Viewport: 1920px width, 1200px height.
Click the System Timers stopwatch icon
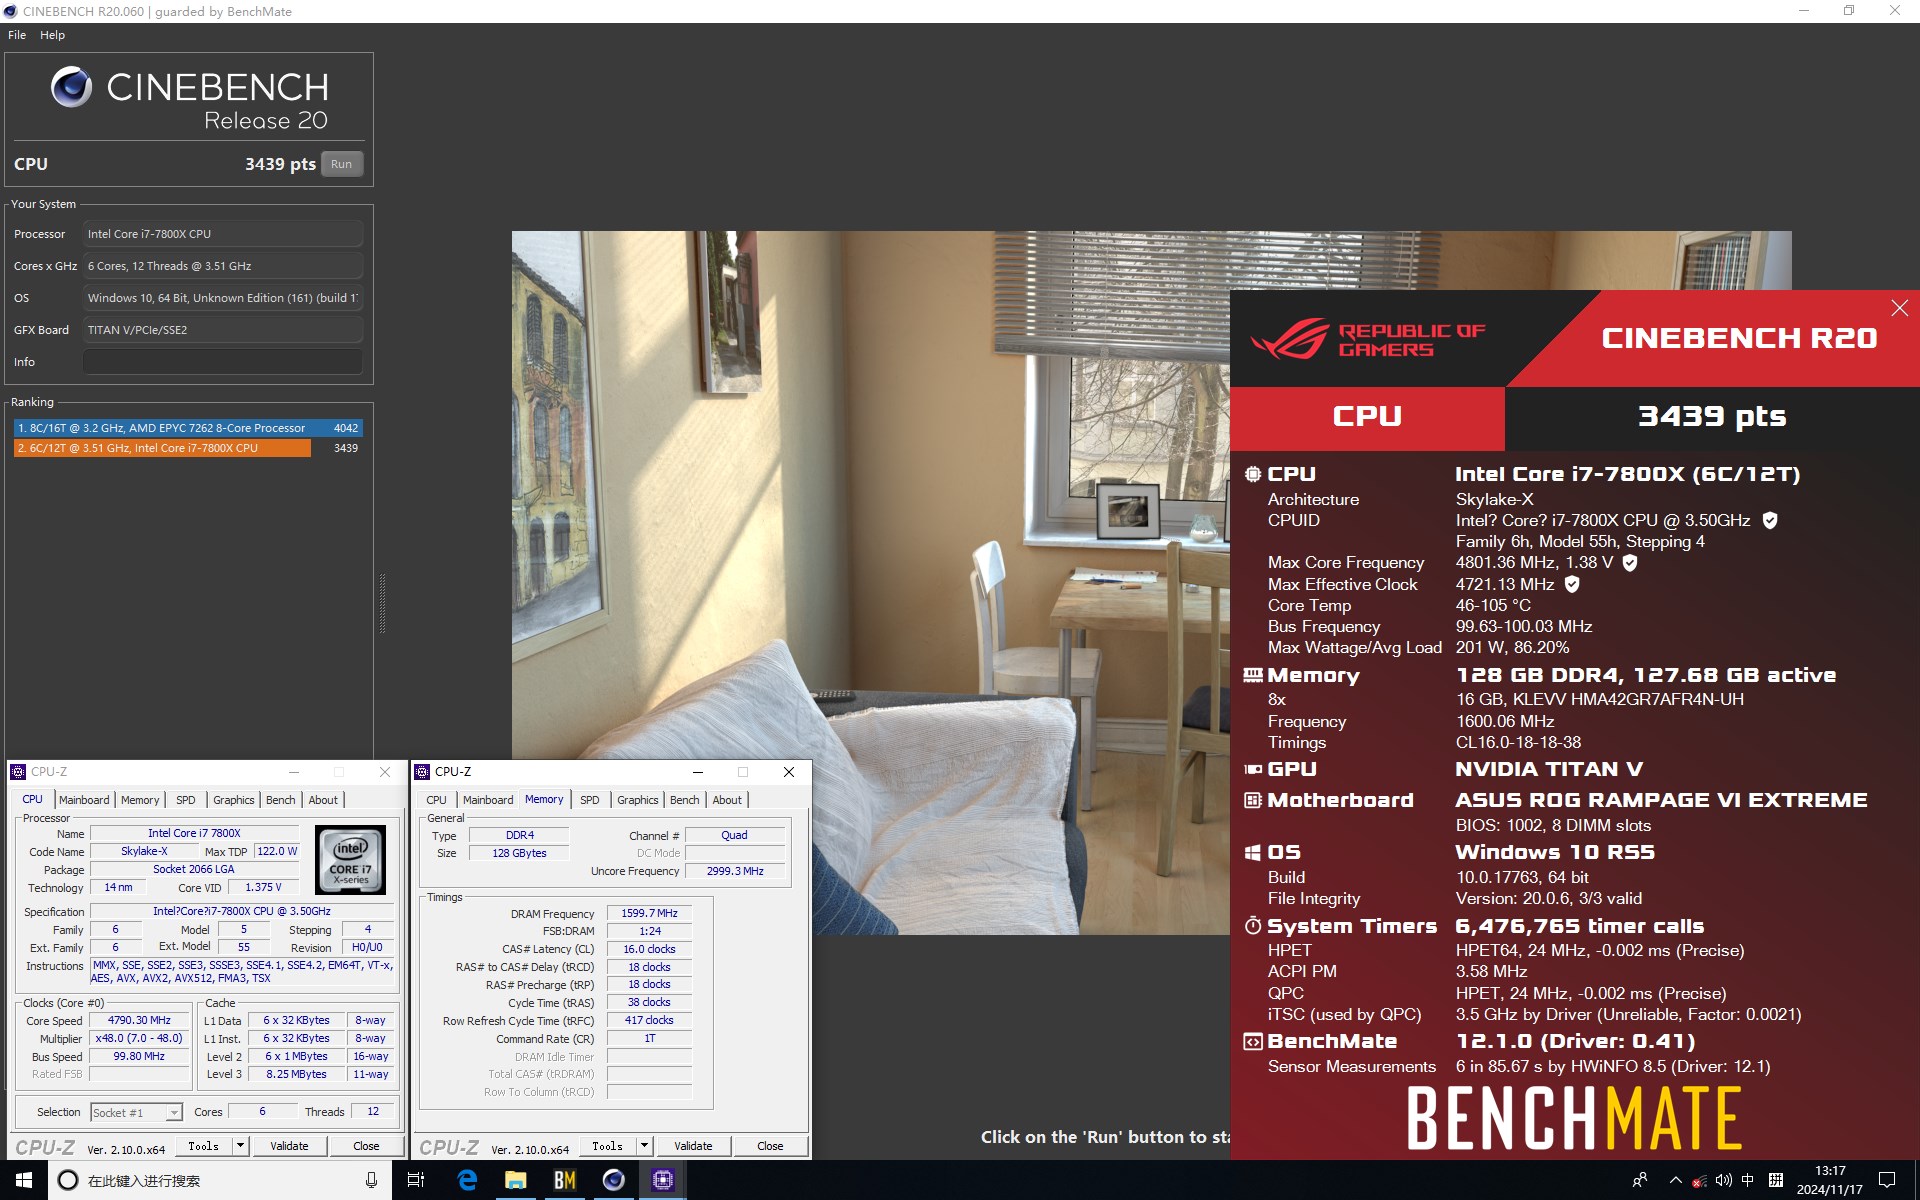[x=1252, y=925]
